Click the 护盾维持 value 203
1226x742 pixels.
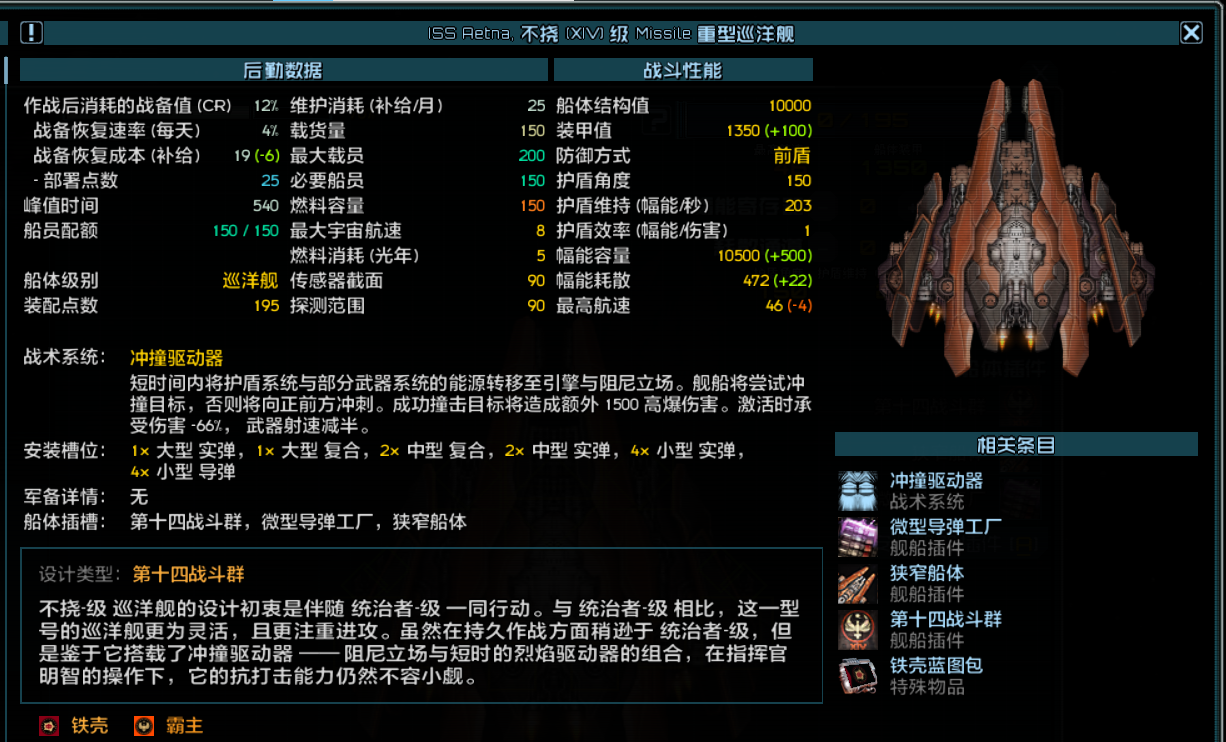799,206
